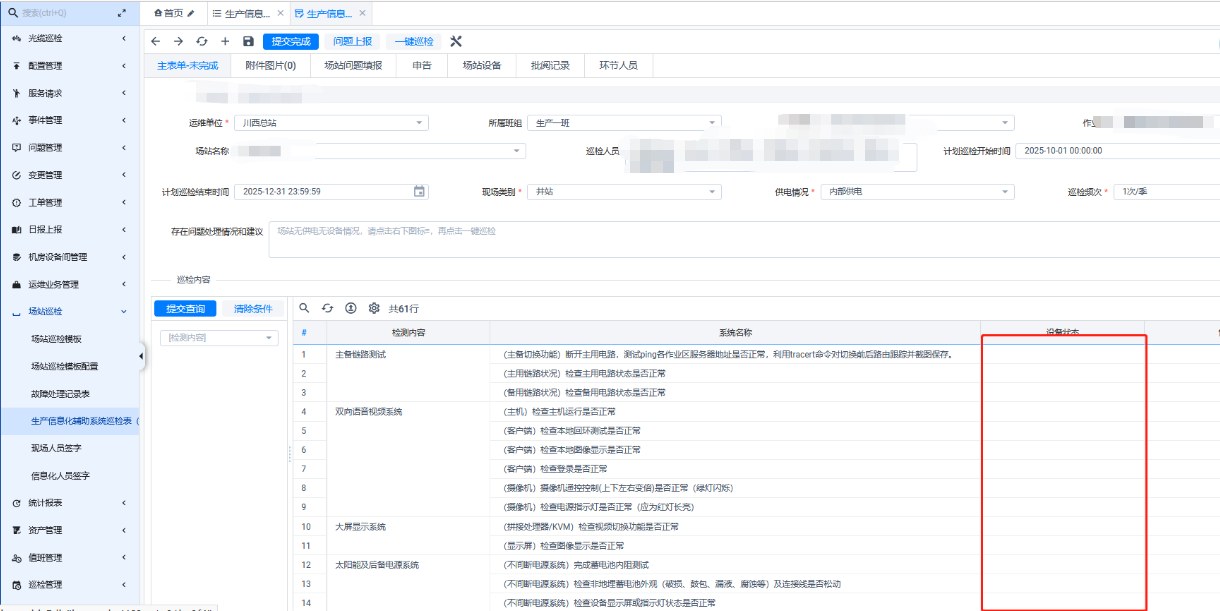
Task: Open the wrench tools icon
Action: [456, 41]
